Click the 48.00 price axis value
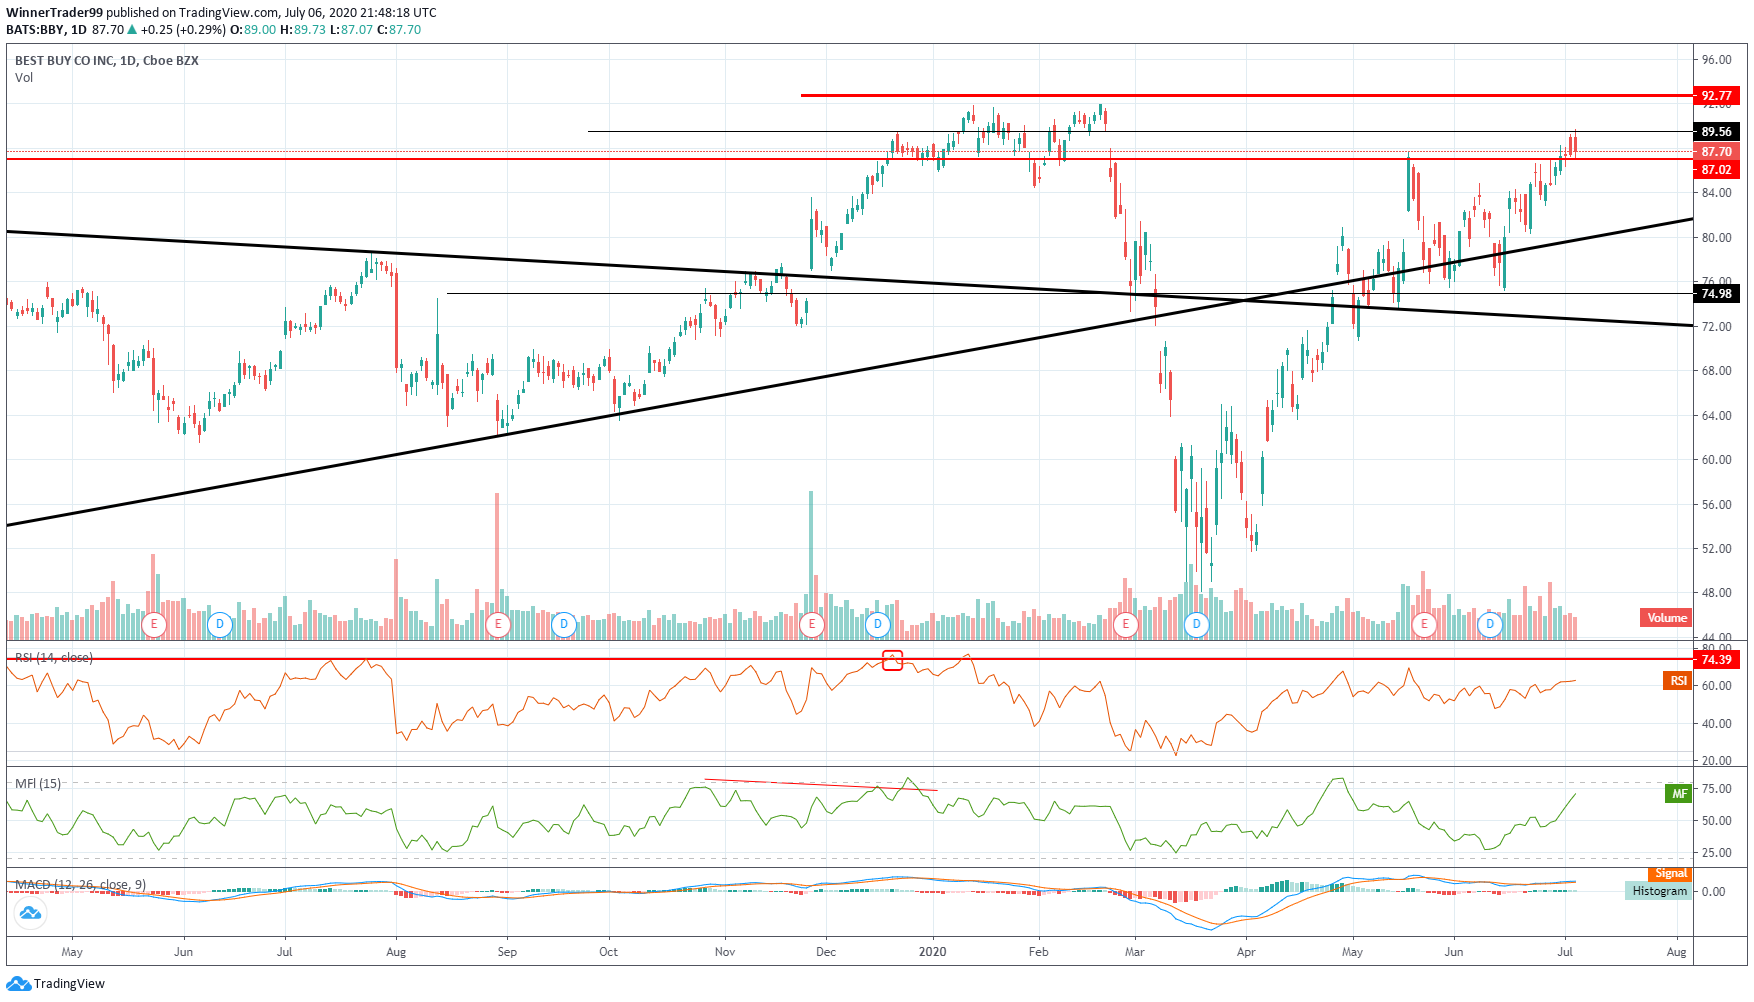This screenshot has height=1002, width=1754. [x=1716, y=593]
